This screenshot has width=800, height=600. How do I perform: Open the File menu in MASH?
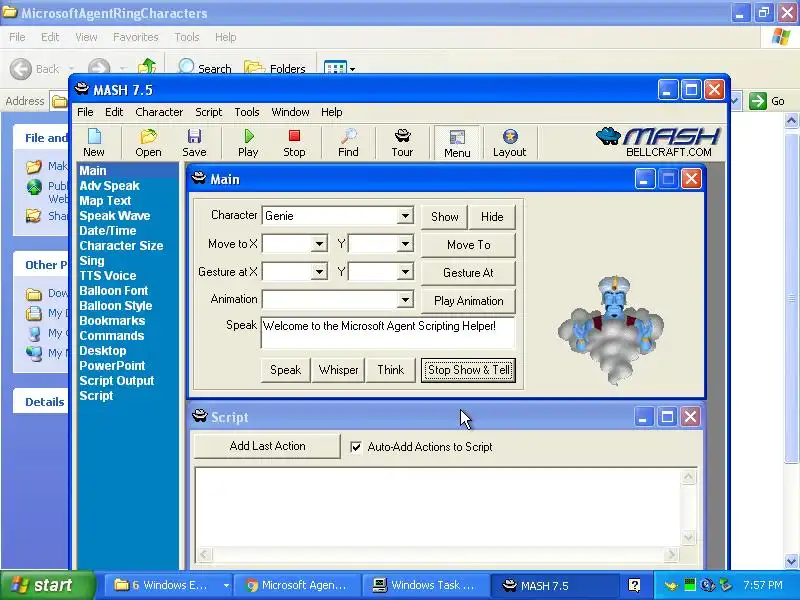click(x=85, y=112)
